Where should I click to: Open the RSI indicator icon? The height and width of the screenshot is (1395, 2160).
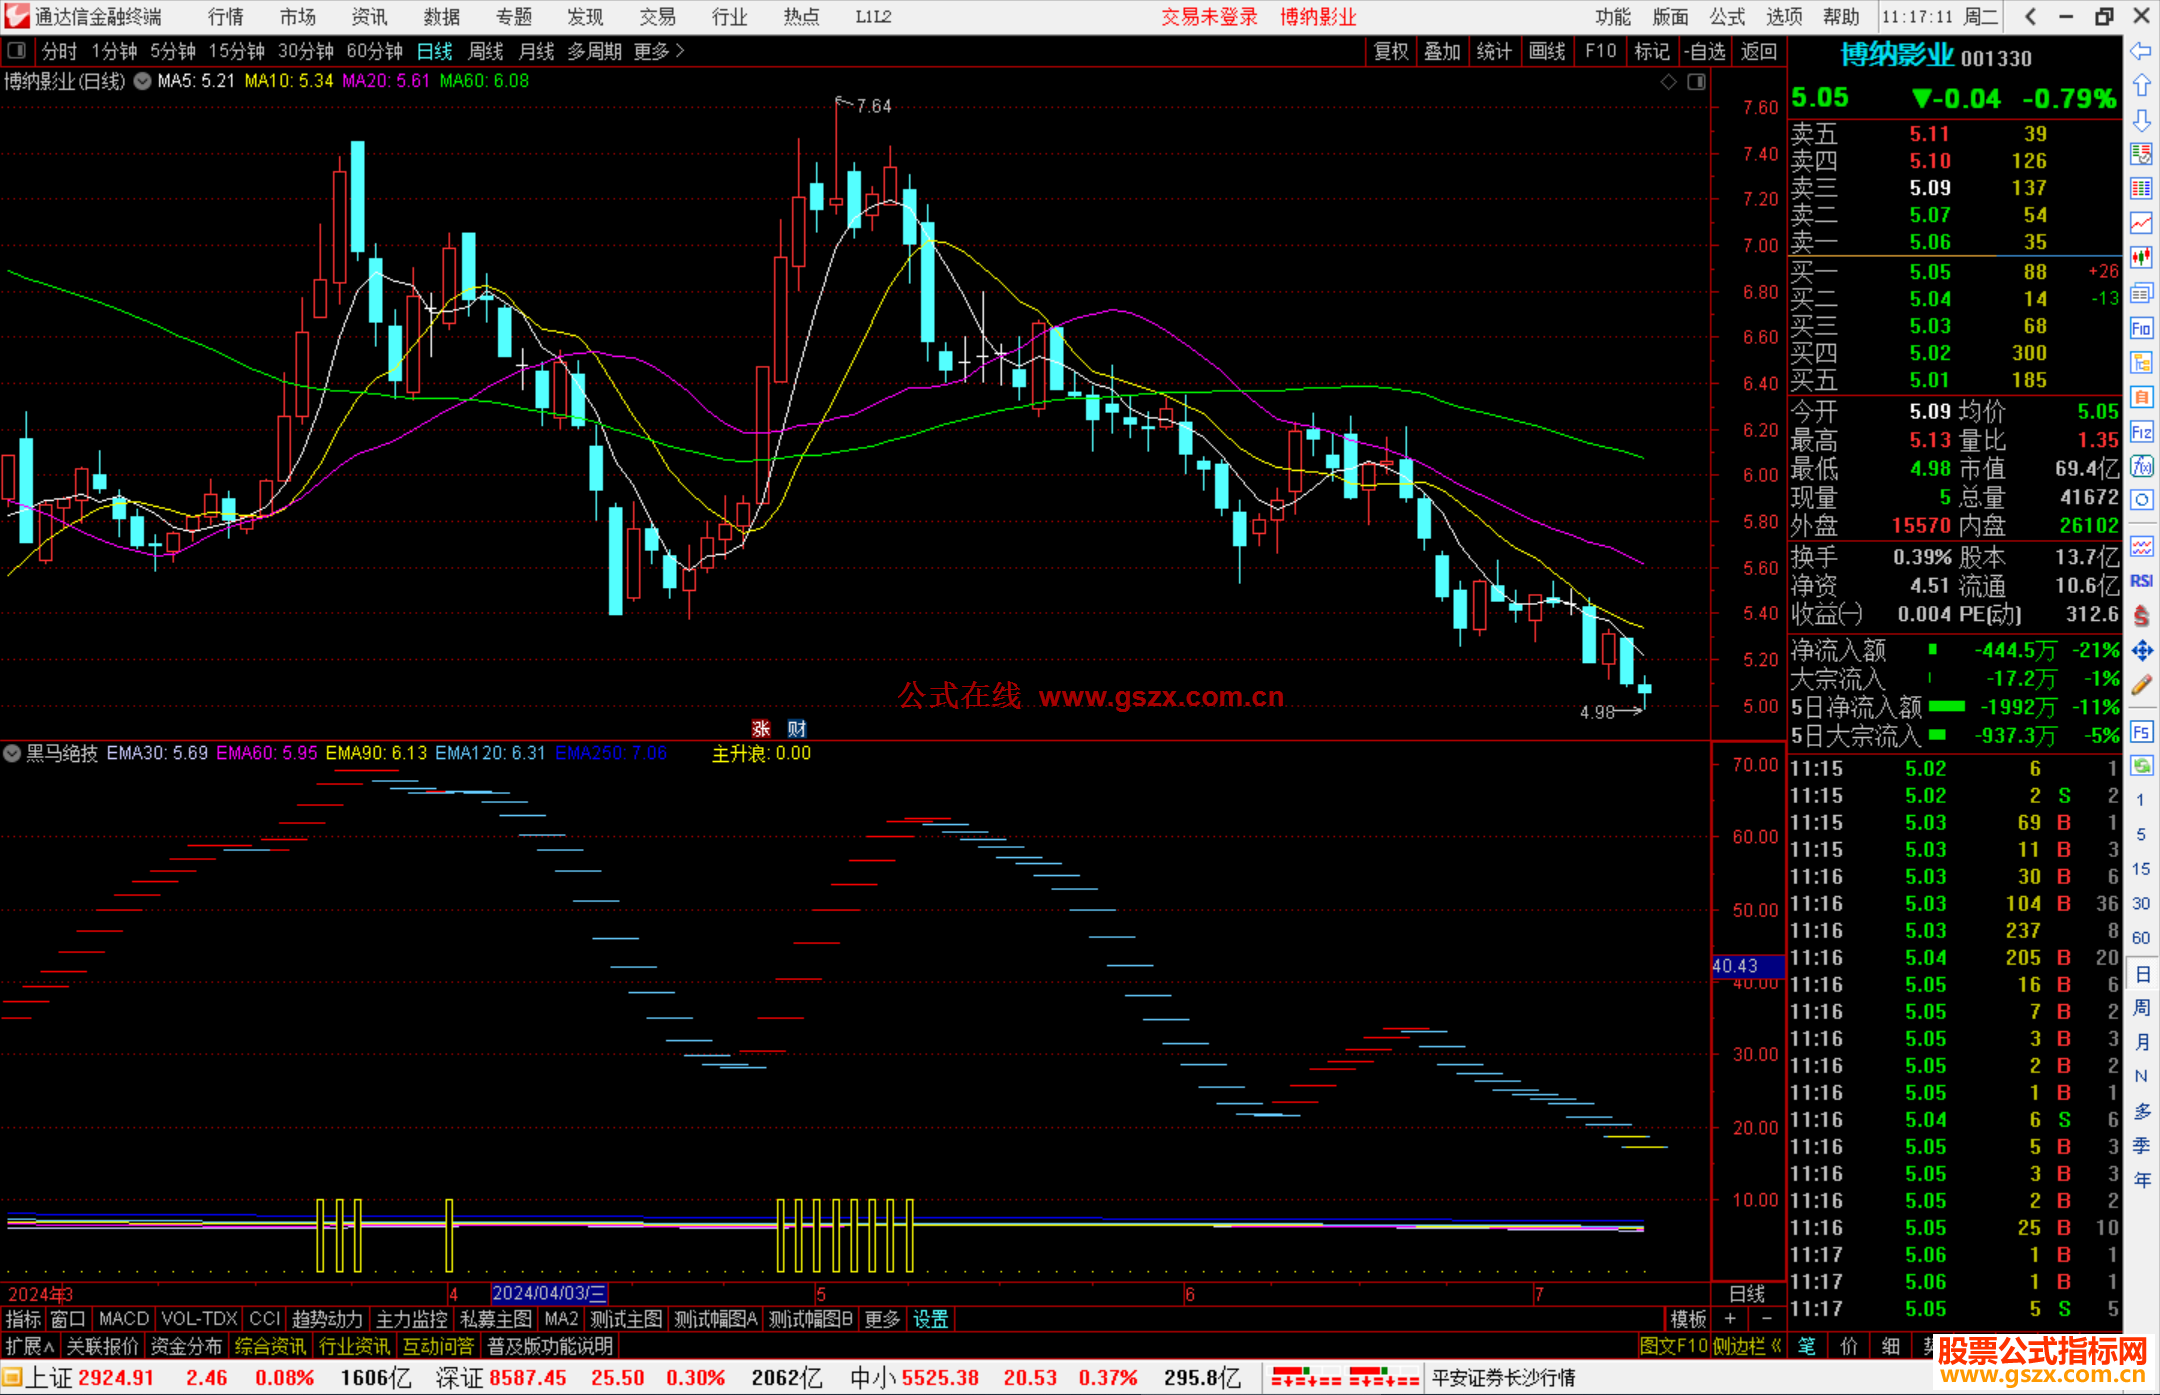(2141, 581)
